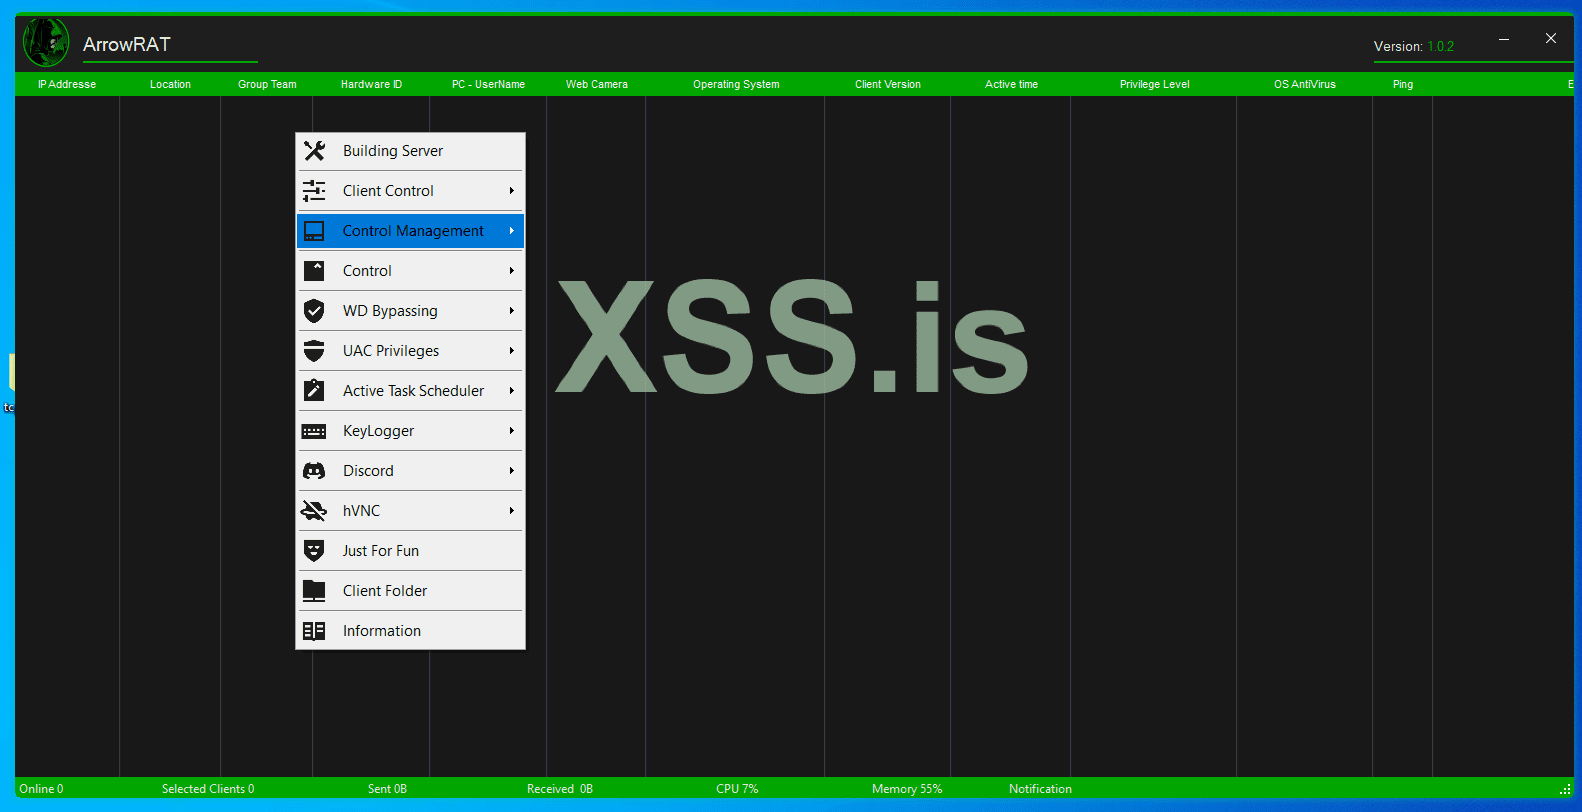Click the Operating System column header
This screenshot has height=812, width=1582.
(x=736, y=84)
